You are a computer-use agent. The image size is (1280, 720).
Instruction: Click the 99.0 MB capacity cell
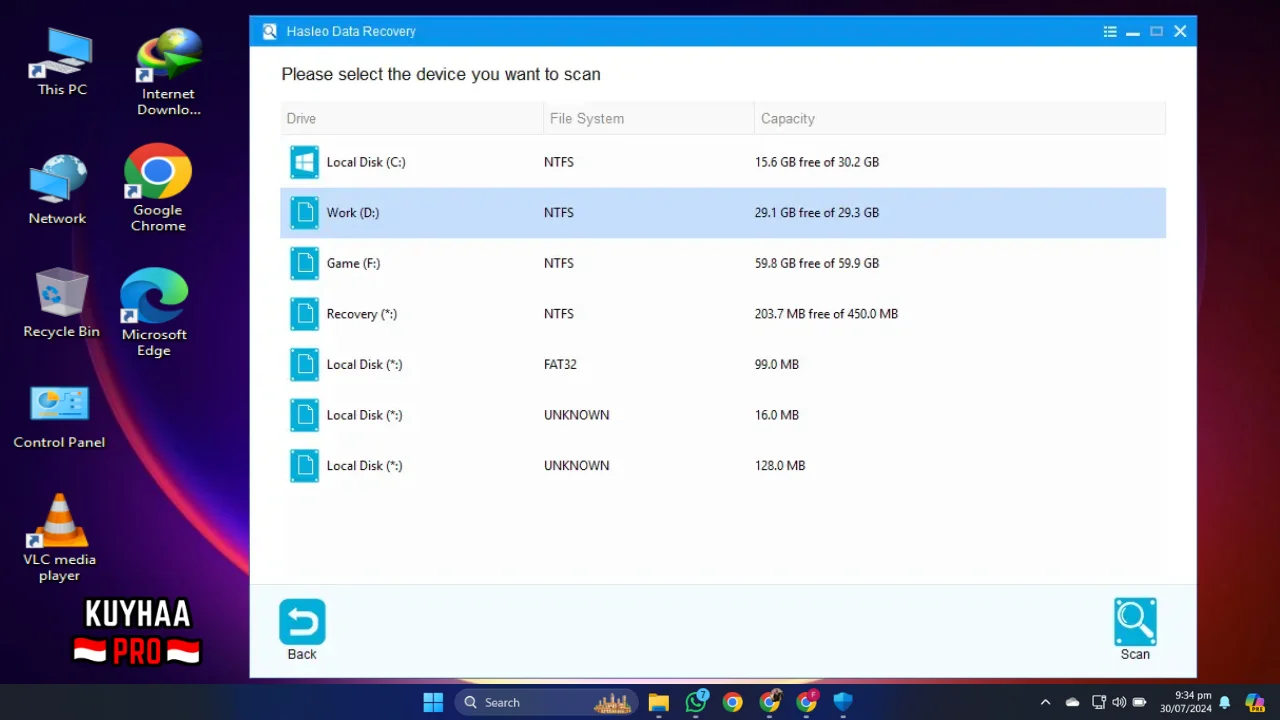pyautogui.click(x=777, y=365)
